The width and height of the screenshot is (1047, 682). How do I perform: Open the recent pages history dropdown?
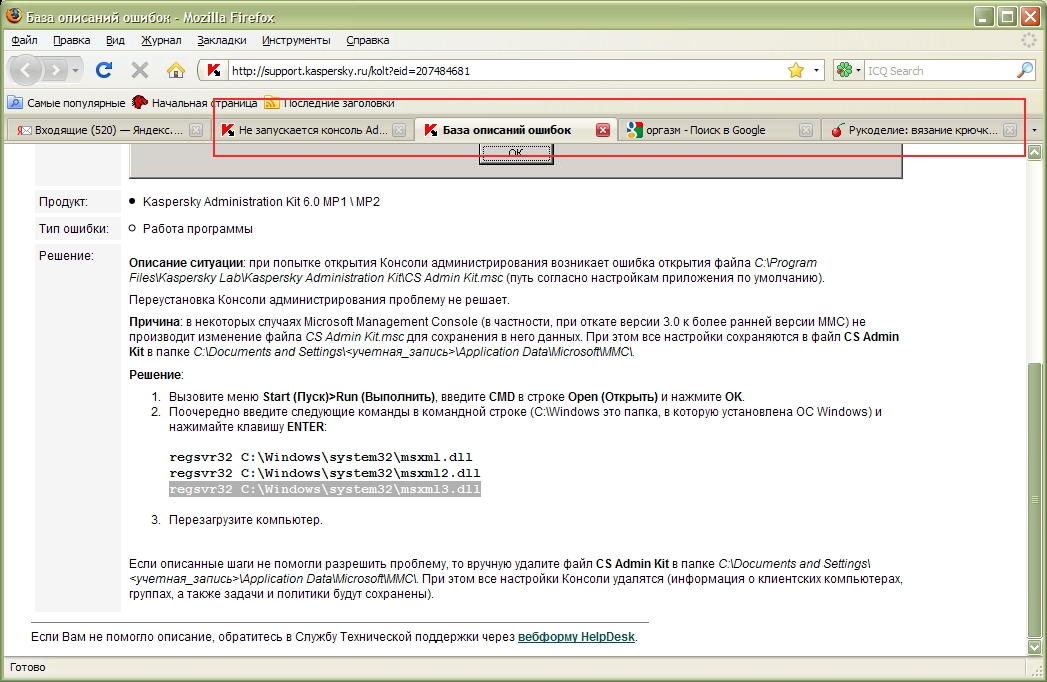click(75, 70)
